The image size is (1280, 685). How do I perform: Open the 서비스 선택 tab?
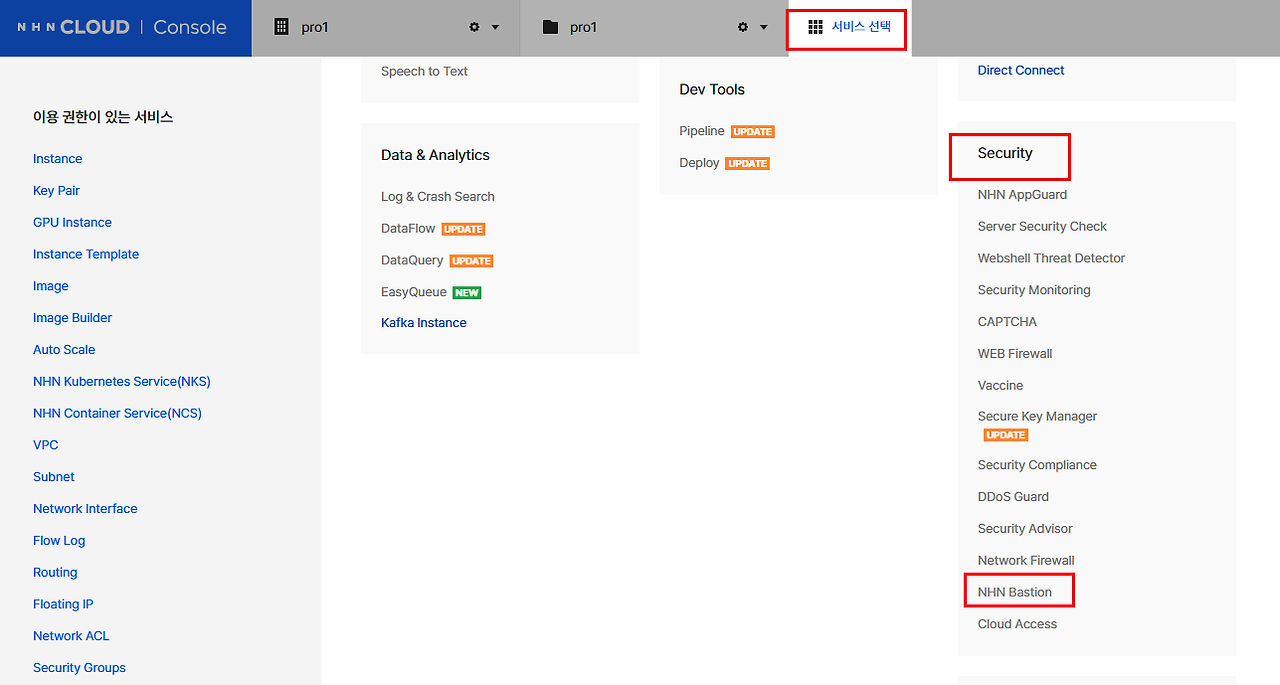coord(847,28)
